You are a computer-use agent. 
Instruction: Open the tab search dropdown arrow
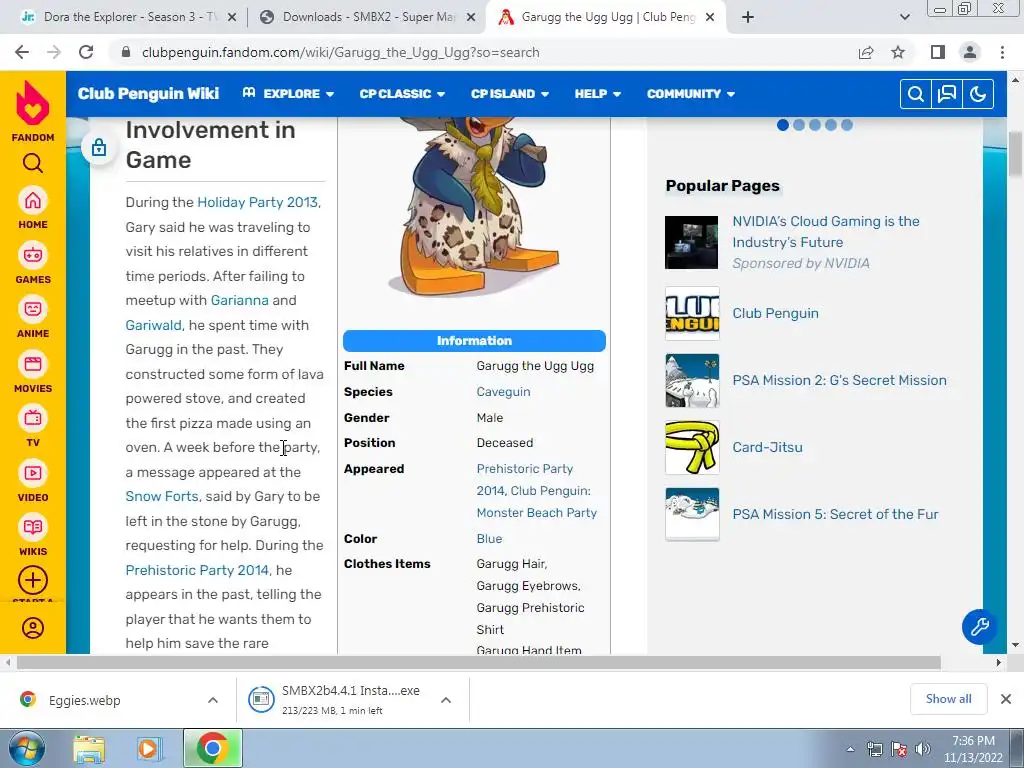904,18
